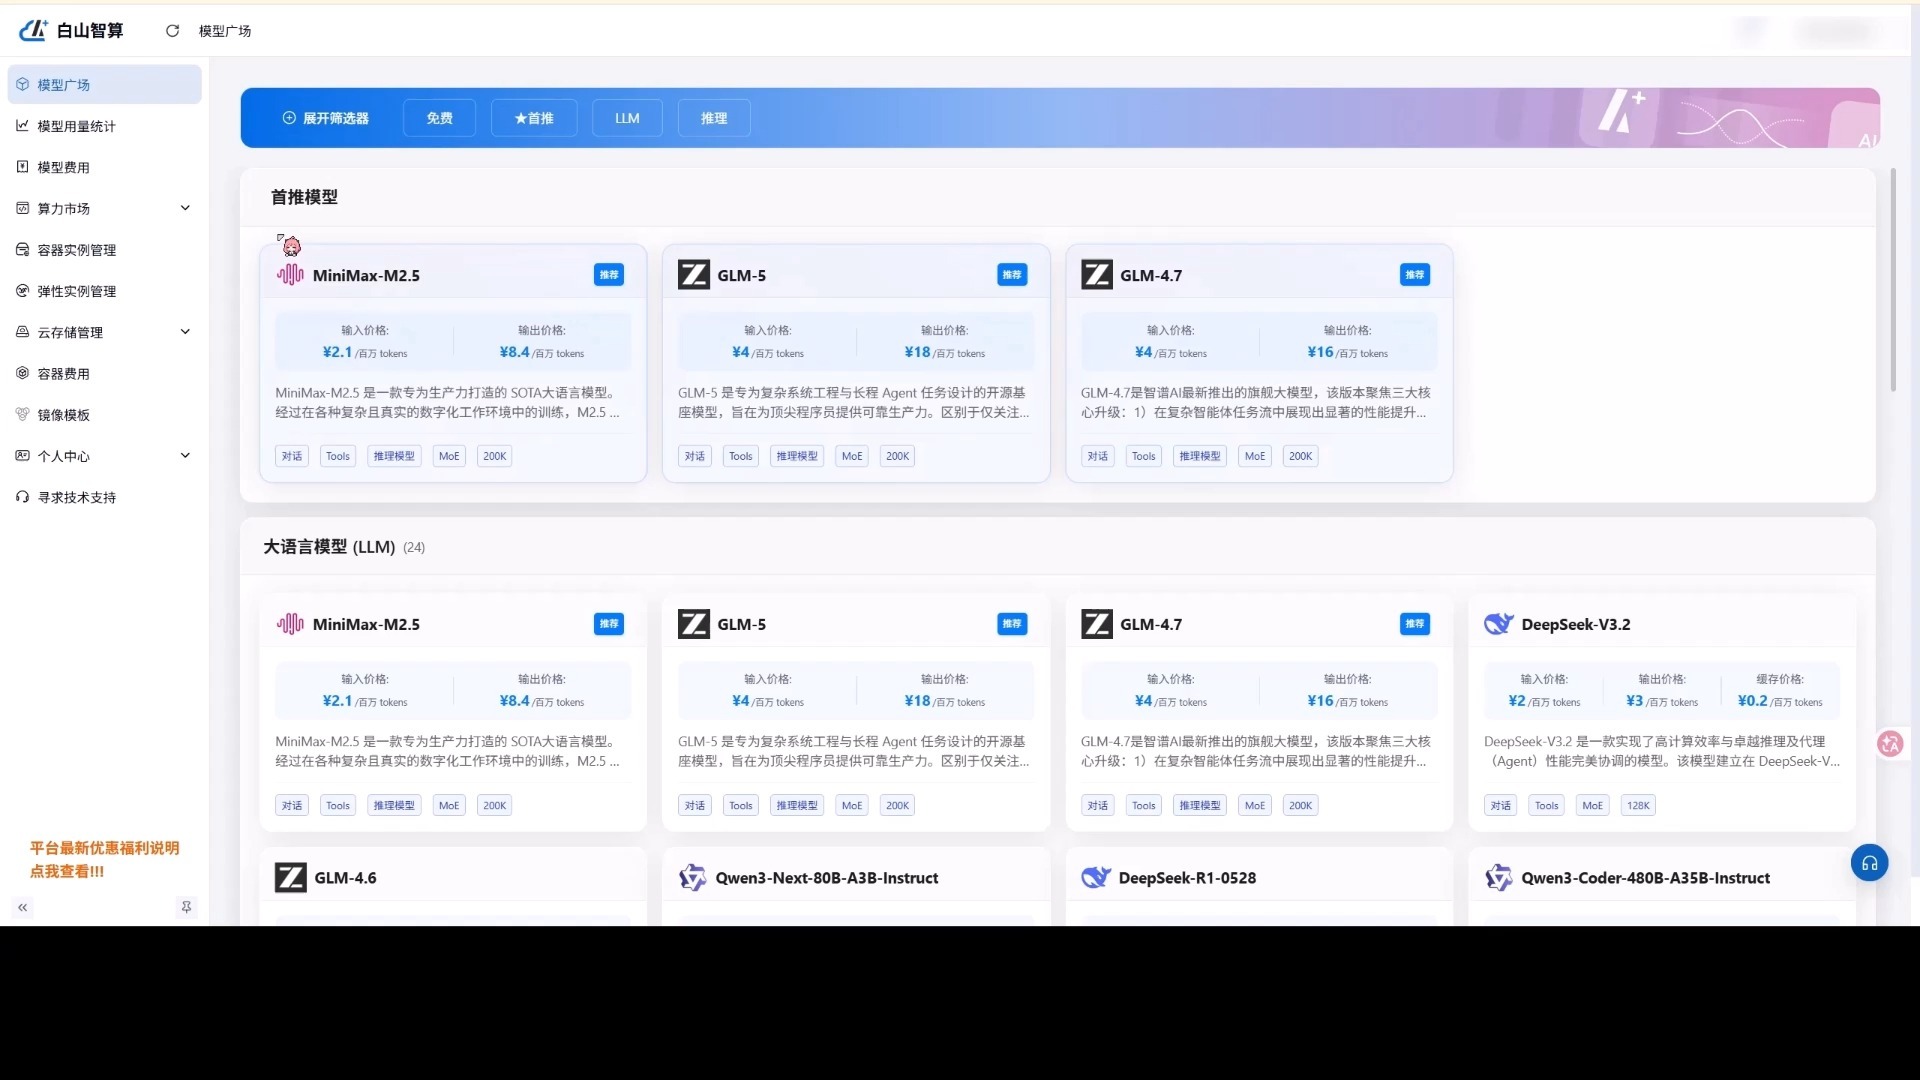
Task: Click the pin icon at sidebar bottom
Action: point(186,907)
